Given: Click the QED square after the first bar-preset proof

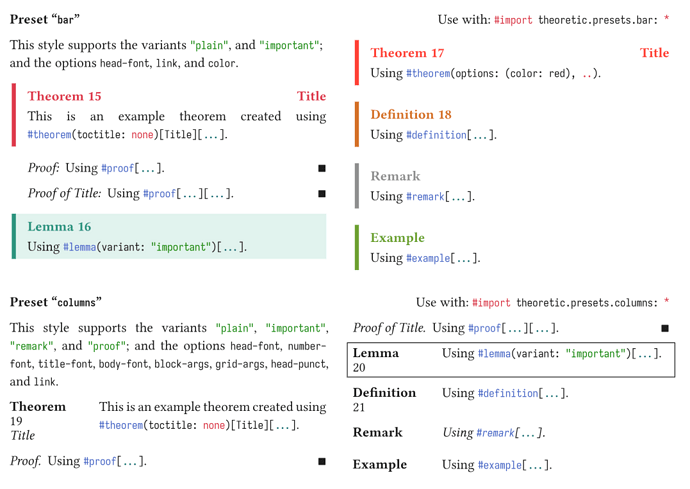Looking at the screenshot, I should (x=322, y=169).
